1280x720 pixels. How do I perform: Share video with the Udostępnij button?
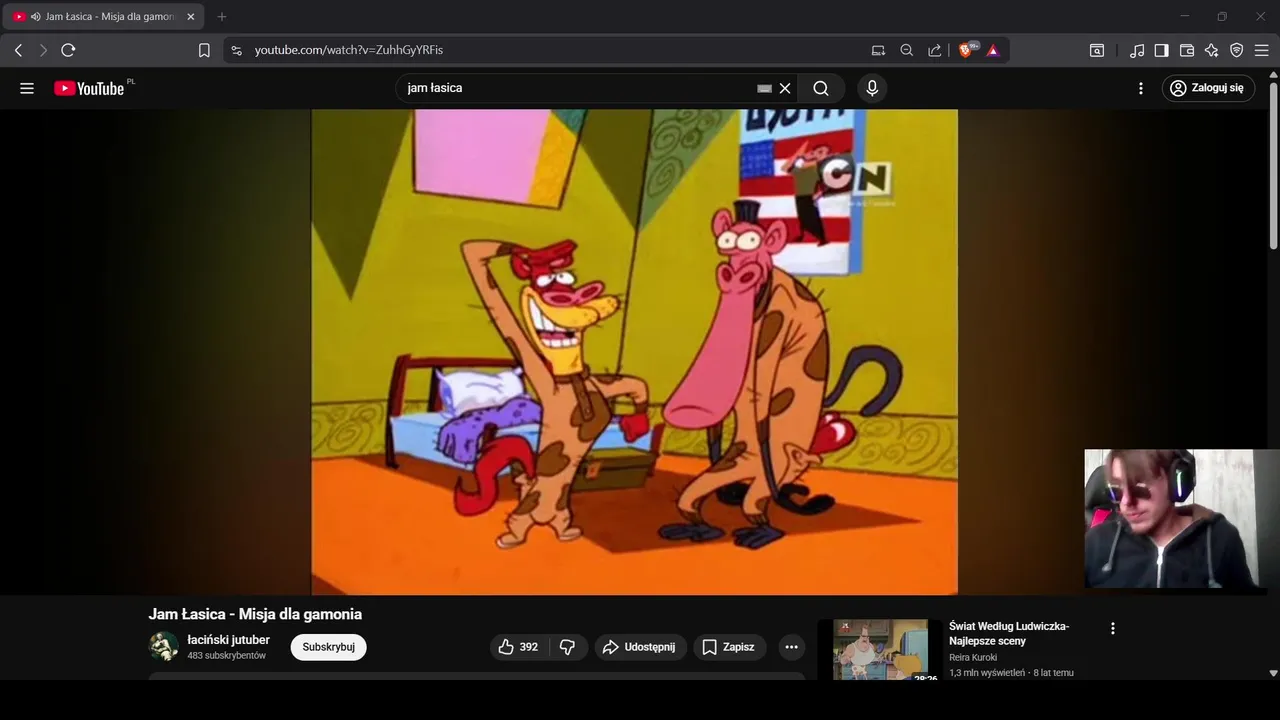640,647
